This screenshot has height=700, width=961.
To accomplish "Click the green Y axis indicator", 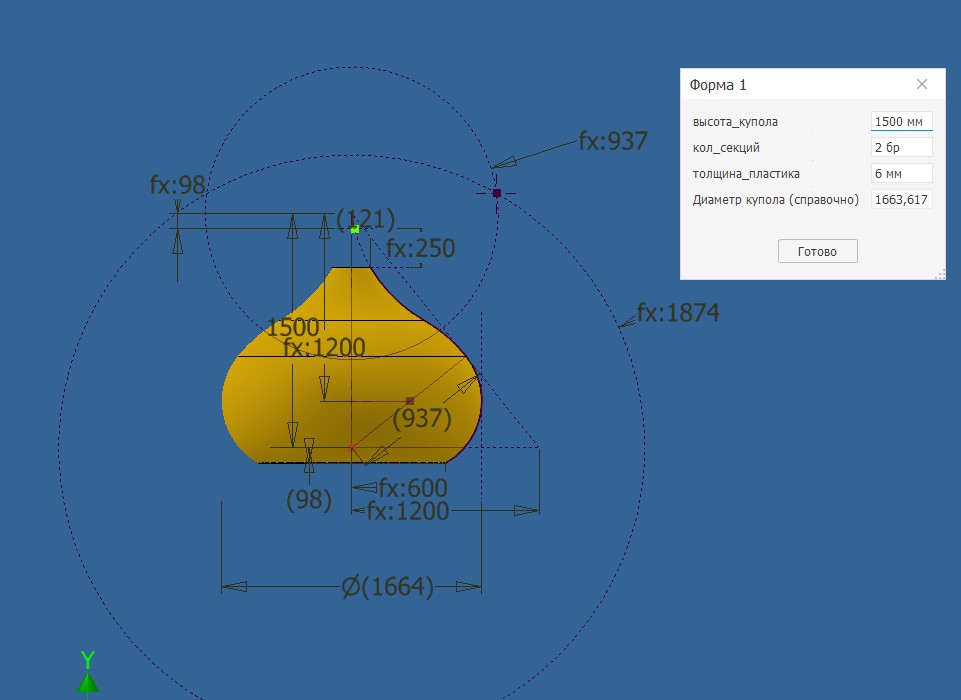I will coord(88,674).
